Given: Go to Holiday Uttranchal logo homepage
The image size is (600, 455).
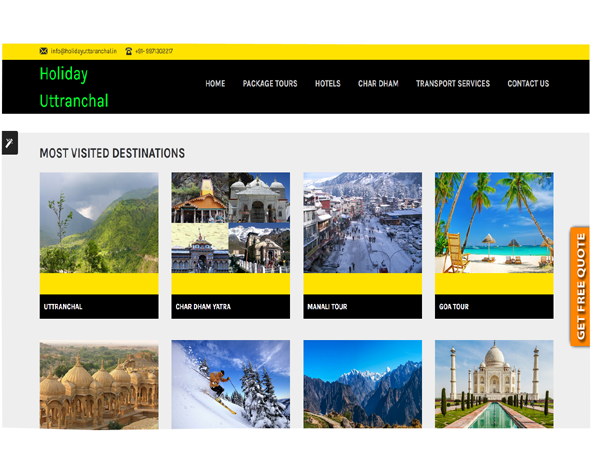Looking at the screenshot, I should 73,87.
